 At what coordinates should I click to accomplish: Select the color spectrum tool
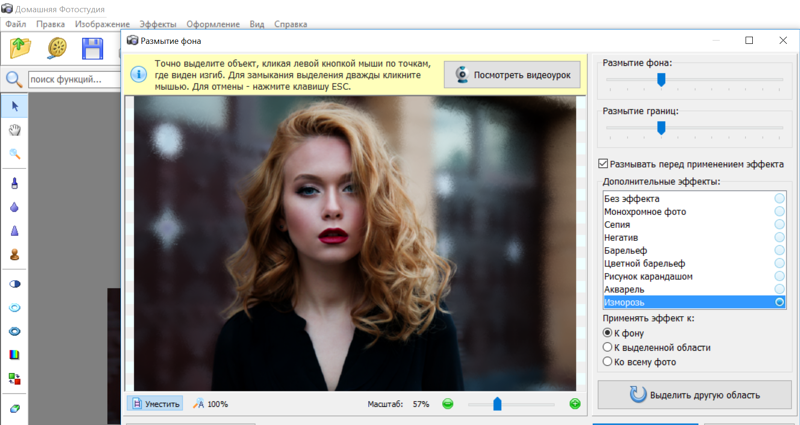(15, 355)
